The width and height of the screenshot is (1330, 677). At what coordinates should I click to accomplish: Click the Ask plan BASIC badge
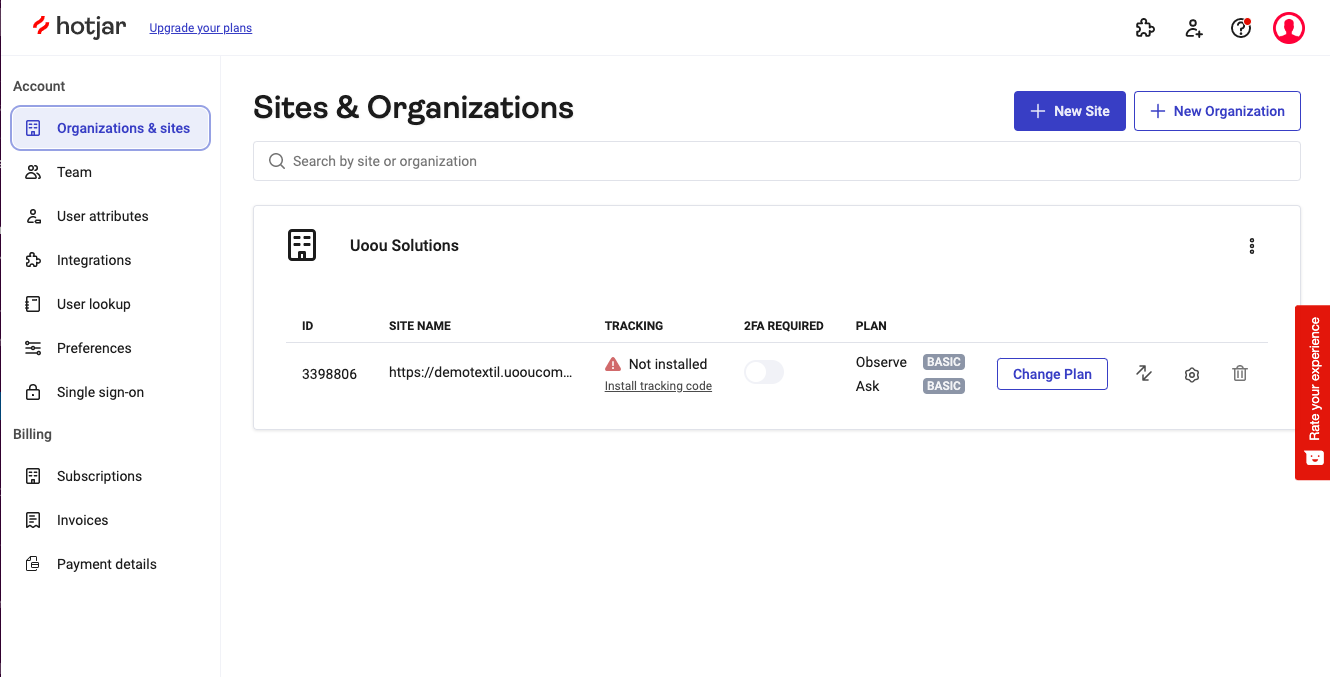944,386
